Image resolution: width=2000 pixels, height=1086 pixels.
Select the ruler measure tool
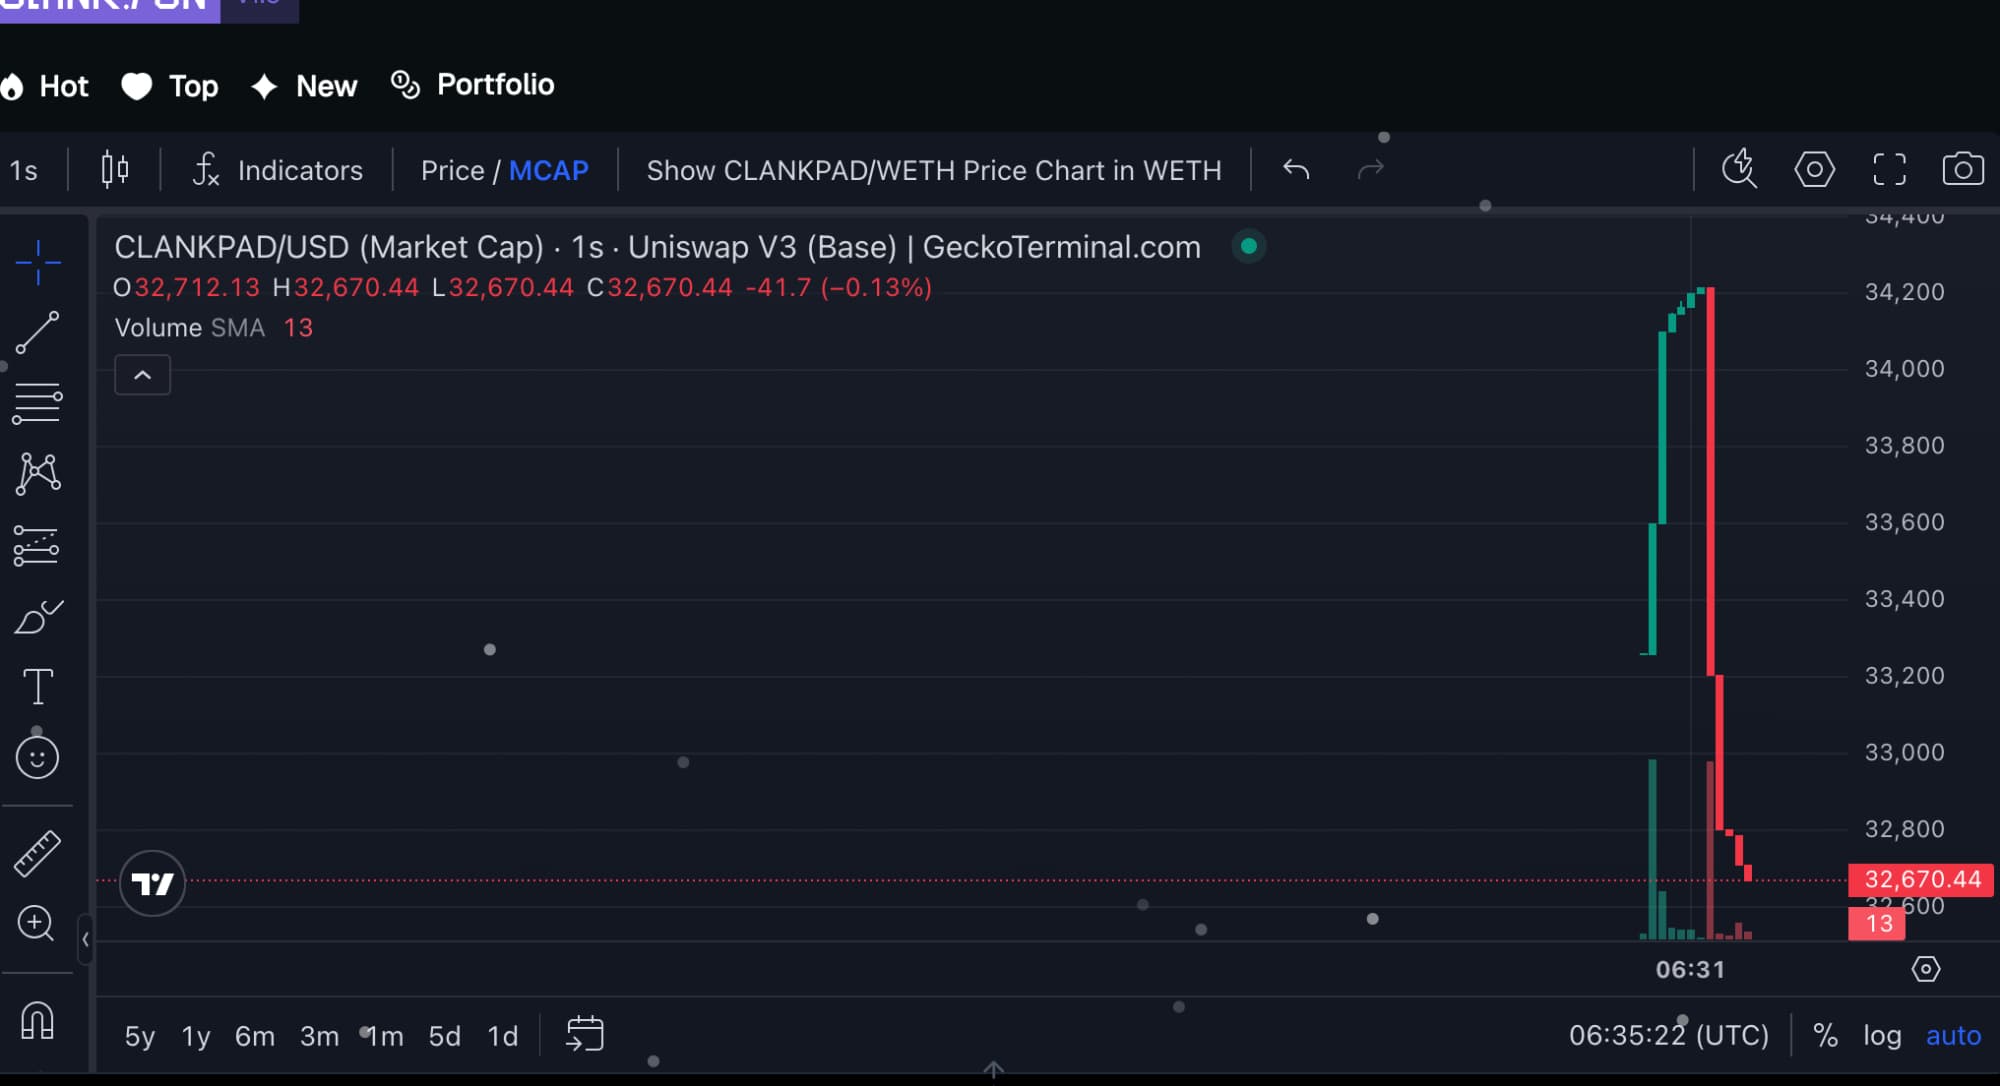click(37, 853)
